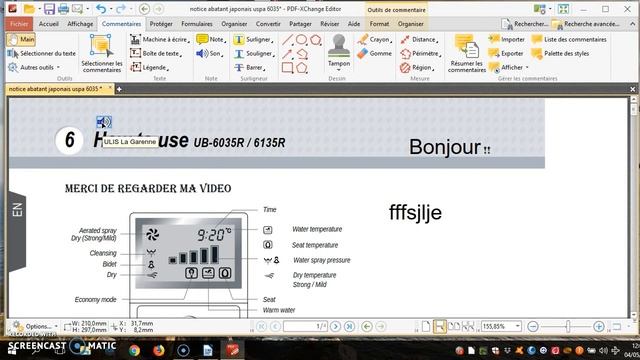Screen dimensions: 640x360
Task: Choose Légende callout tool
Action: (x=149, y=67)
